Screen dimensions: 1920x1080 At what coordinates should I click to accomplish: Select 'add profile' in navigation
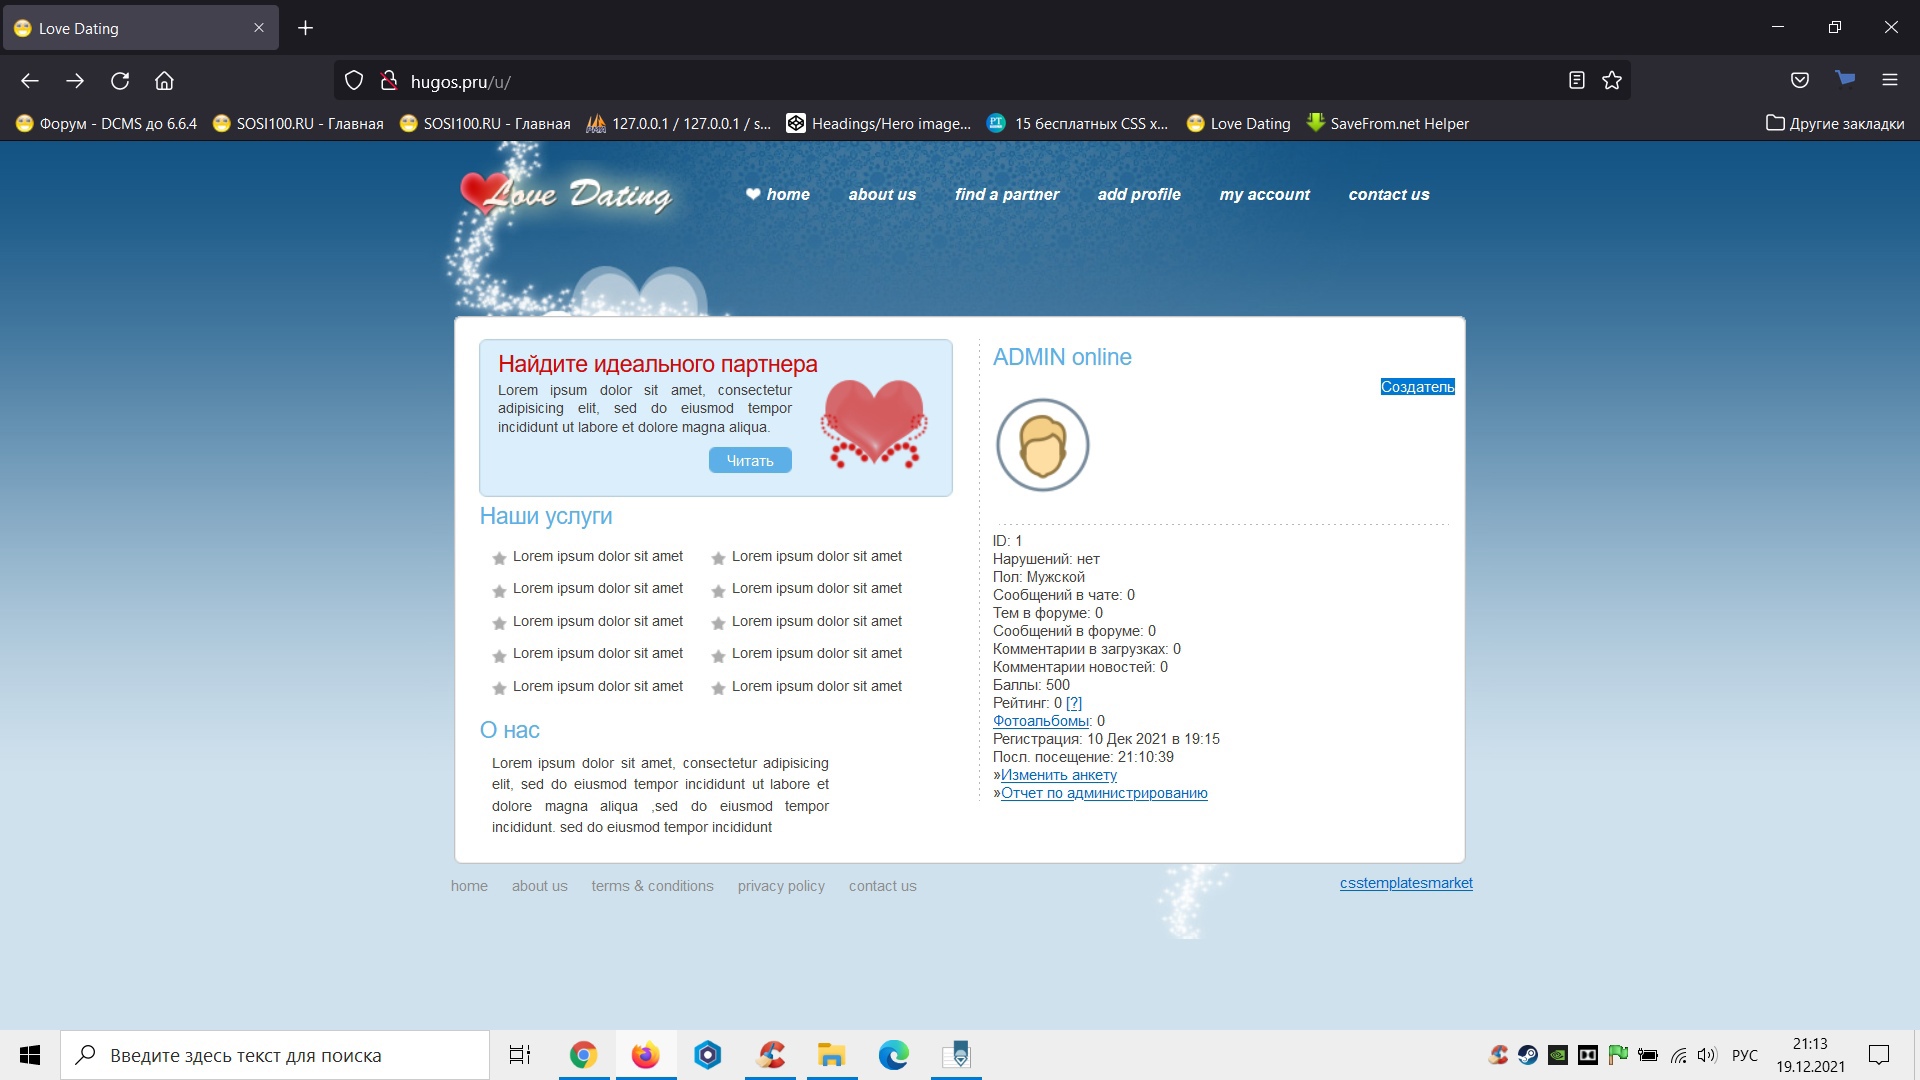click(1139, 195)
